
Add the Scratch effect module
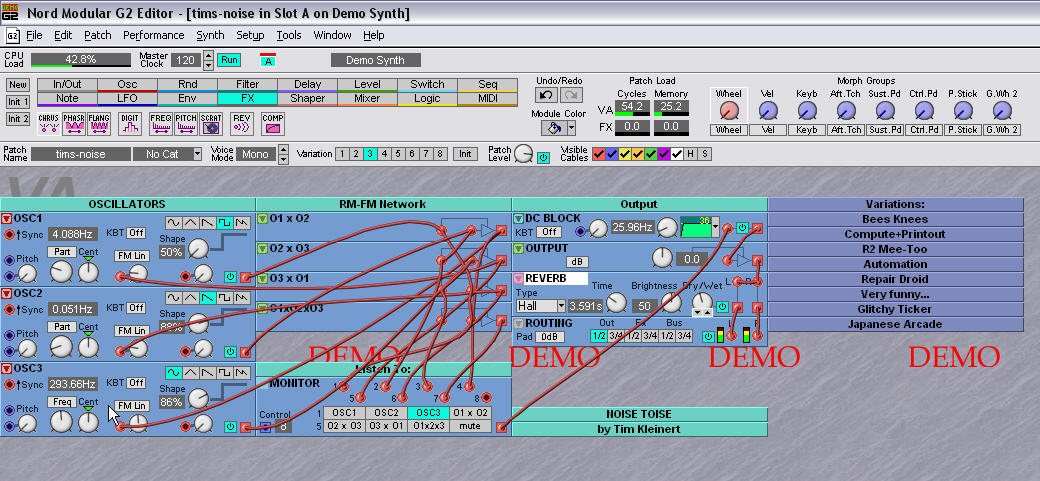coord(211,123)
